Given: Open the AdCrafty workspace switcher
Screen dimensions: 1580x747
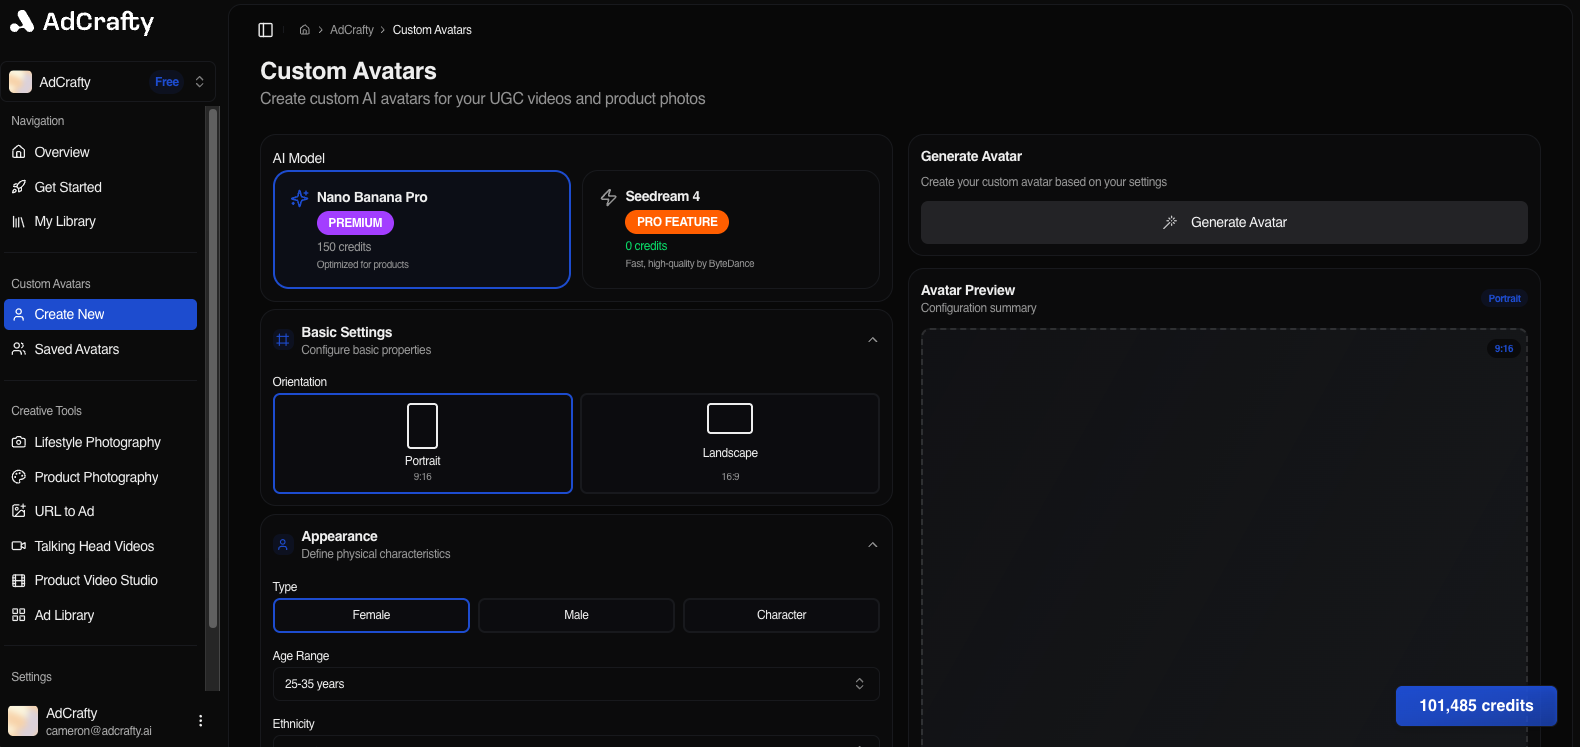Looking at the screenshot, I should click(x=108, y=82).
